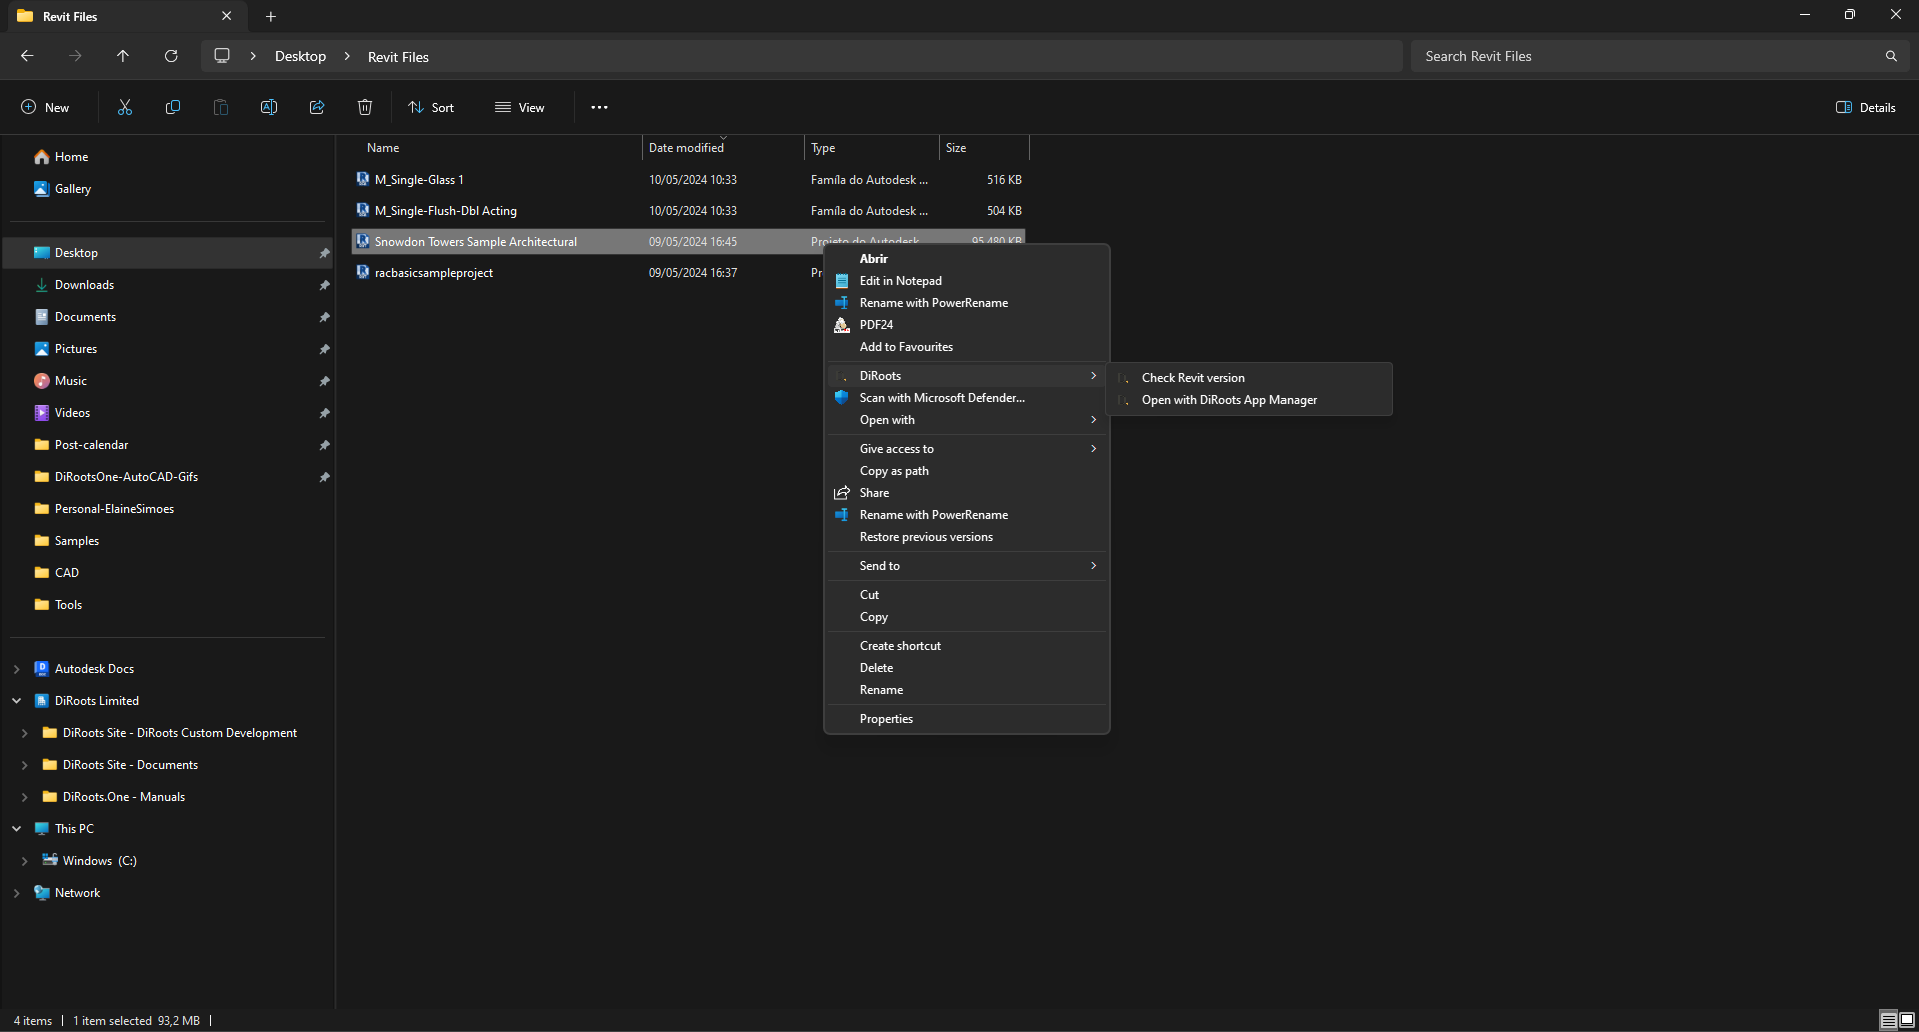Expand the DiRoots submenu in the context menu

1091,375
